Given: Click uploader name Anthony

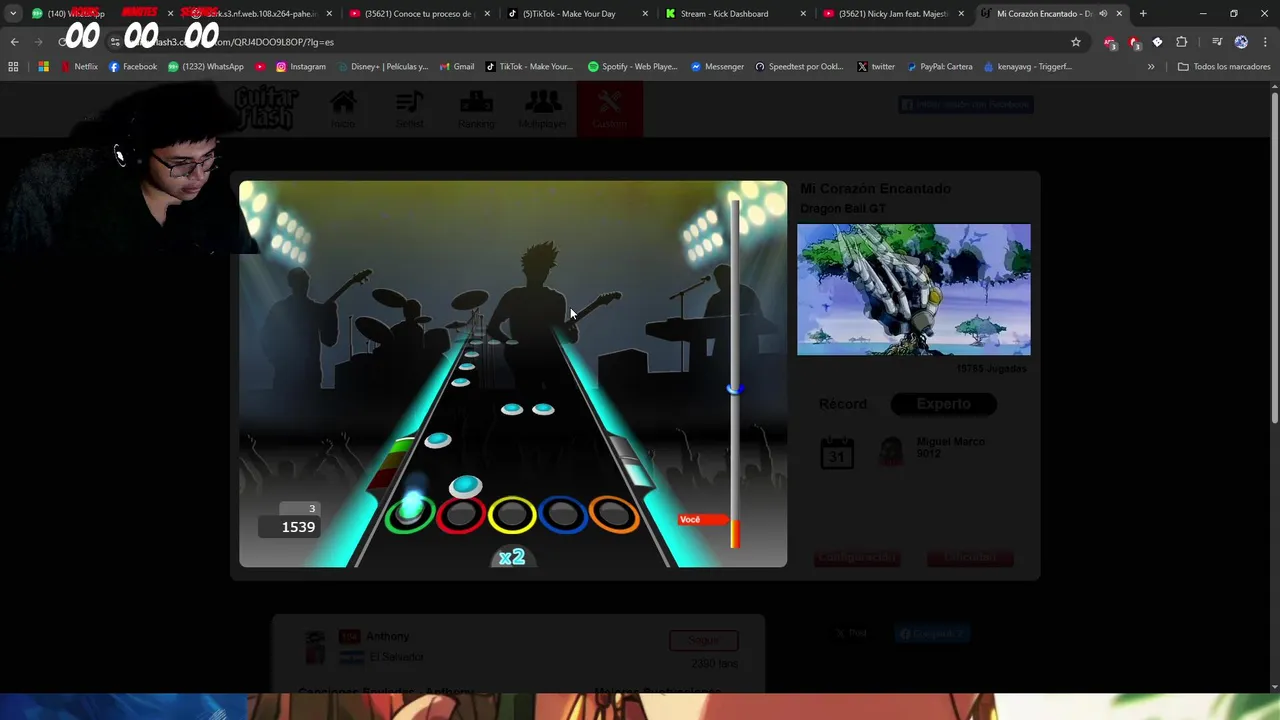Looking at the screenshot, I should (x=387, y=636).
